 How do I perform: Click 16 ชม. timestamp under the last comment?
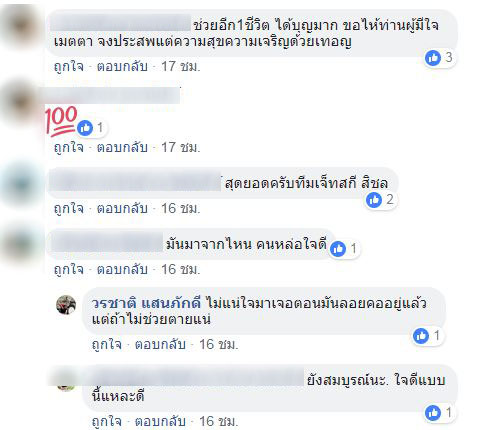[219, 421]
